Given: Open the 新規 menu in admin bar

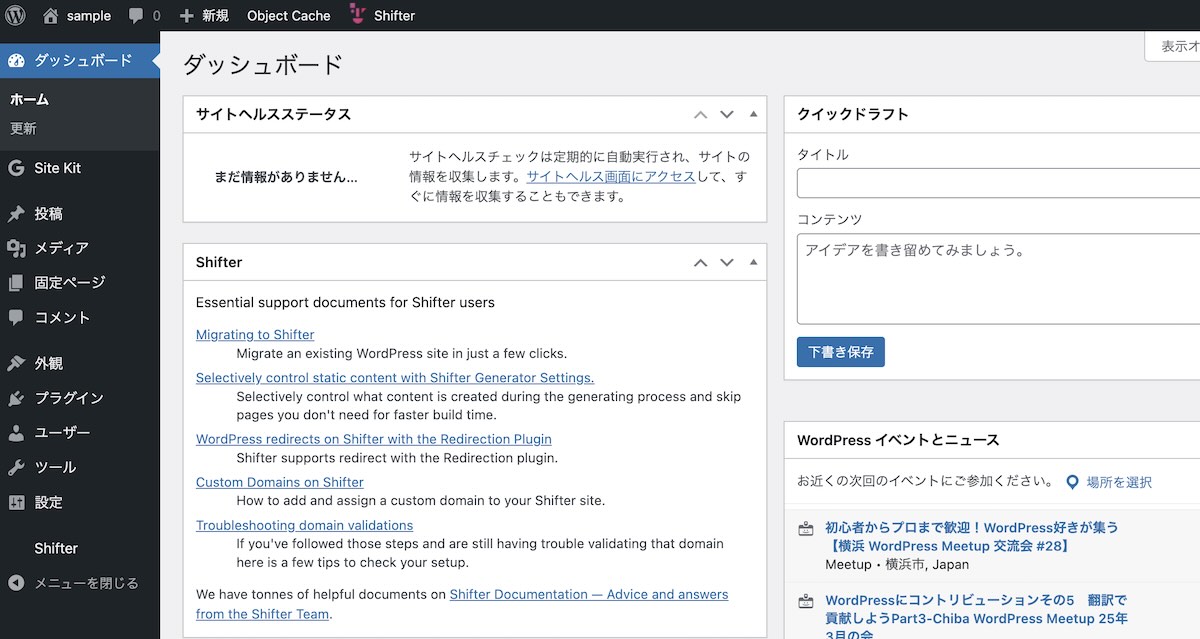Looking at the screenshot, I should (204, 16).
